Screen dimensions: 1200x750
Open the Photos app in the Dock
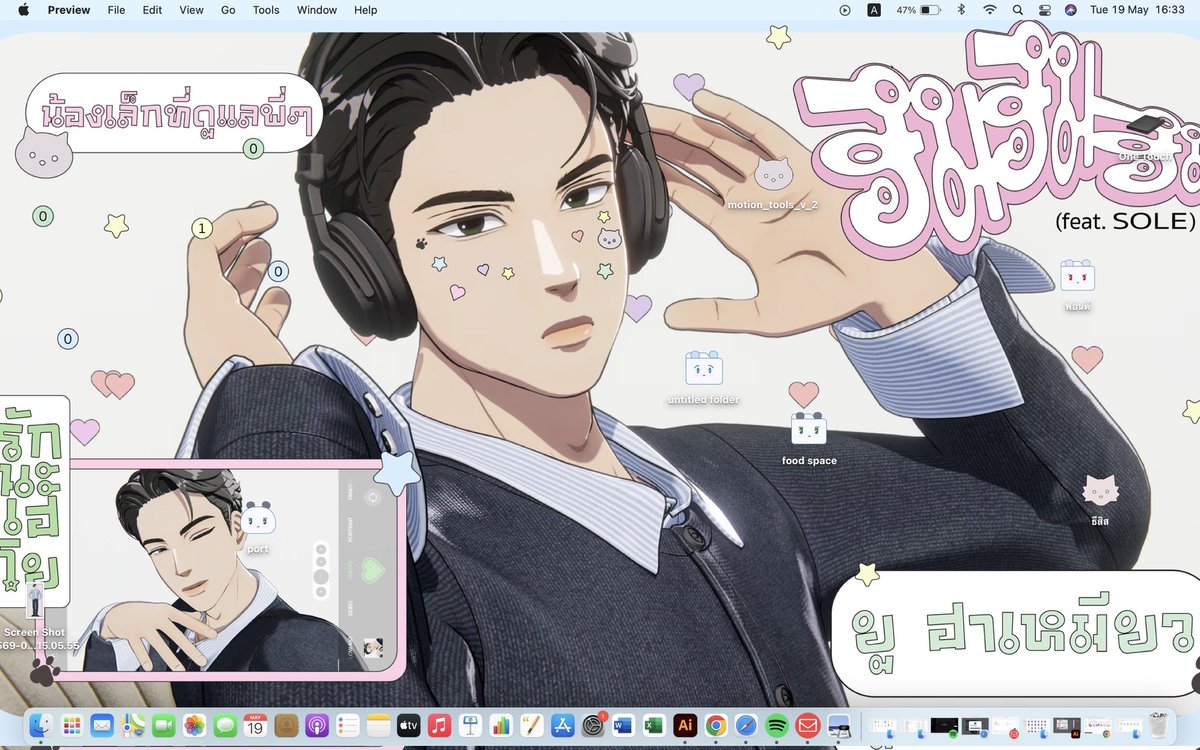(194, 725)
